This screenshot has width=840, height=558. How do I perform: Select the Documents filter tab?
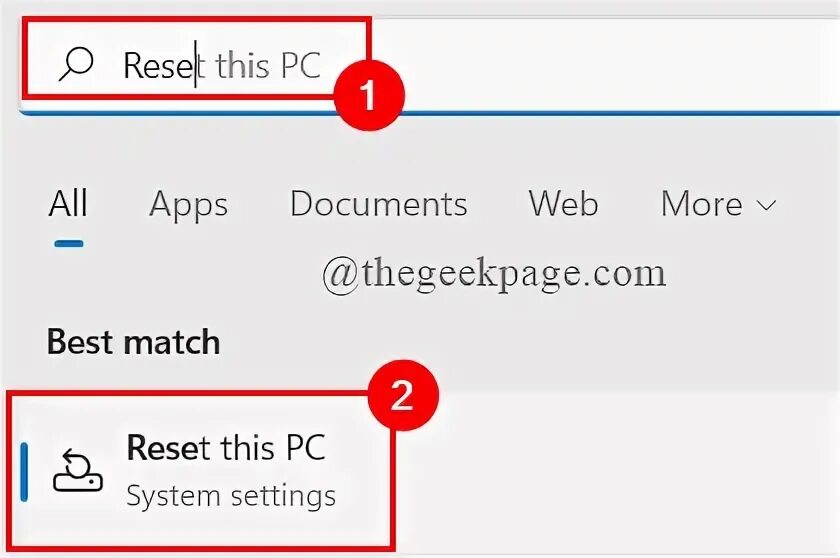[x=378, y=204]
